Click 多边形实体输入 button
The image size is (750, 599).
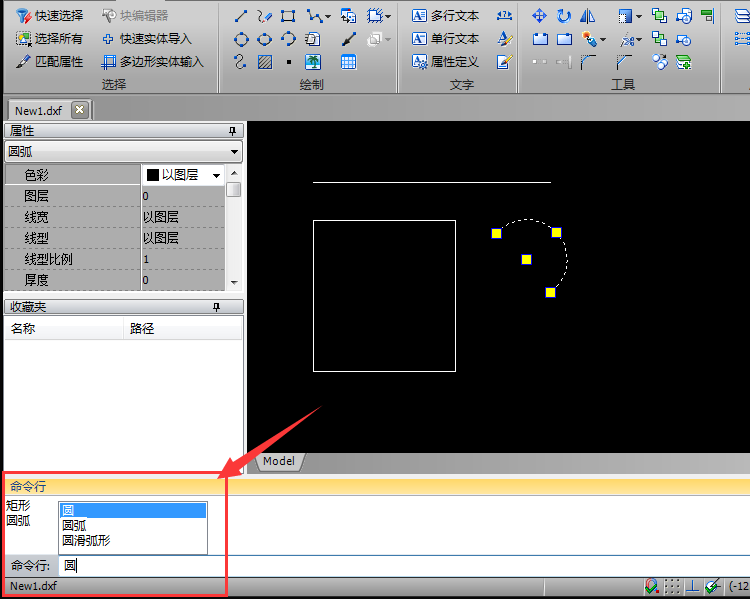pos(153,62)
